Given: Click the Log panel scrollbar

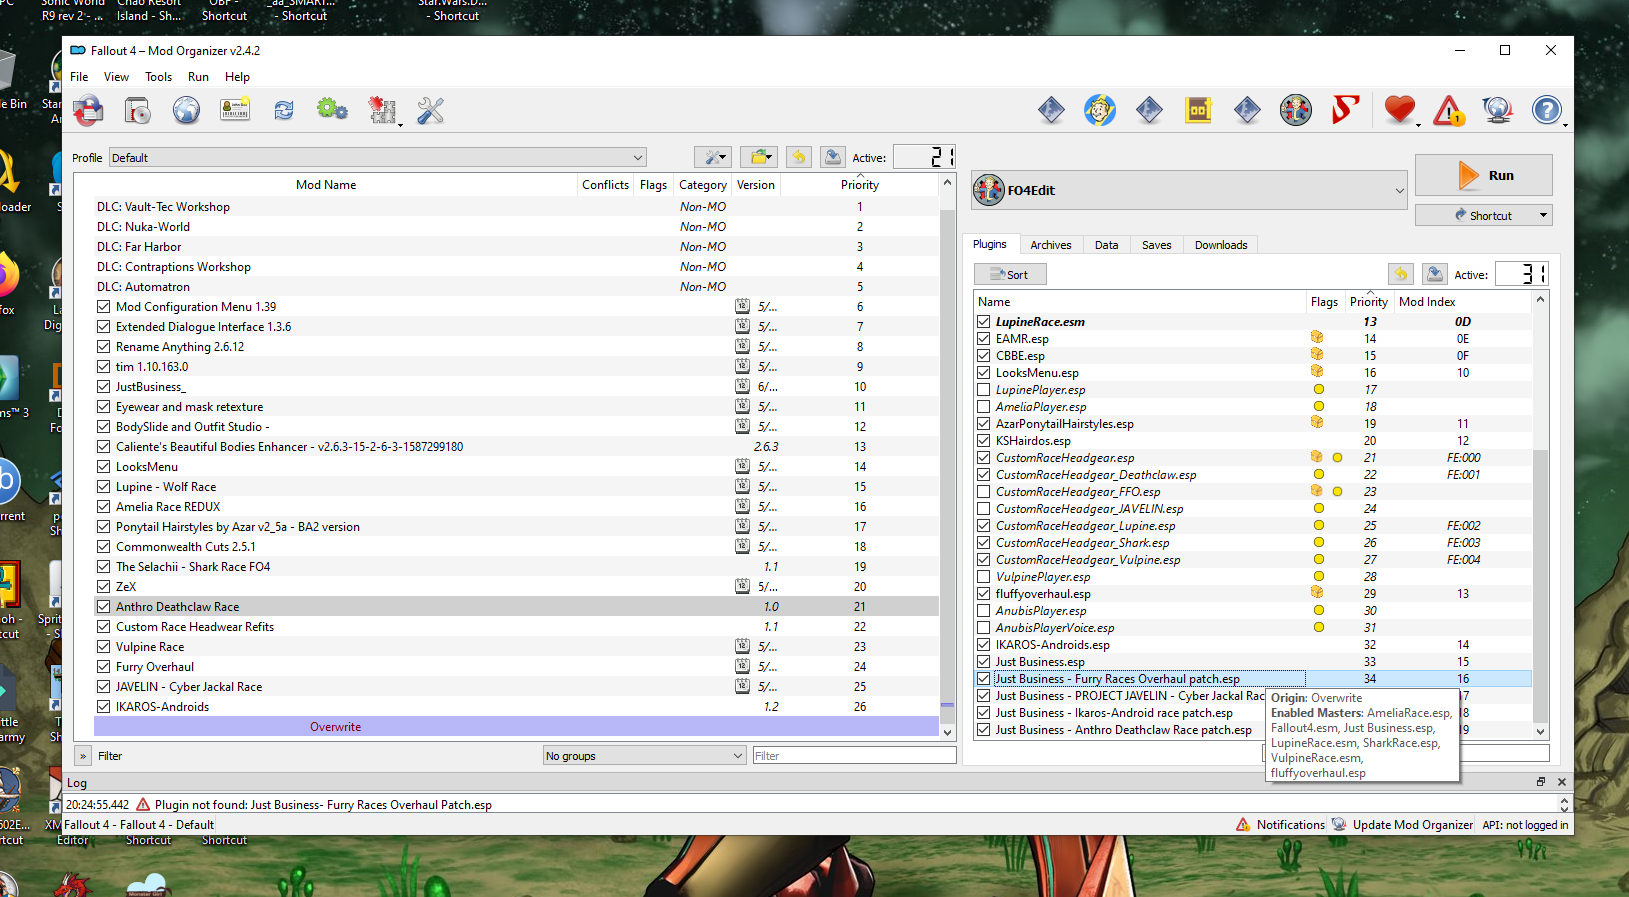Looking at the screenshot, I should pos(1563,804).
